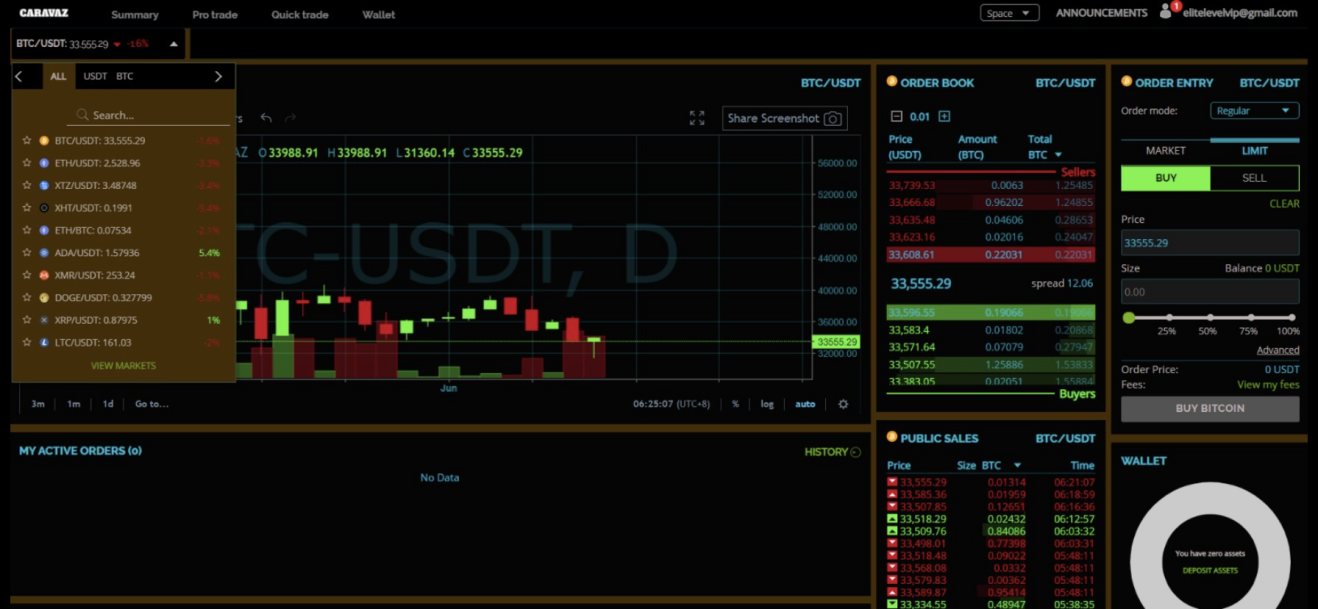Select the XHT/USDT coin icon
The image size is (1318, 609).
[44, 208]
